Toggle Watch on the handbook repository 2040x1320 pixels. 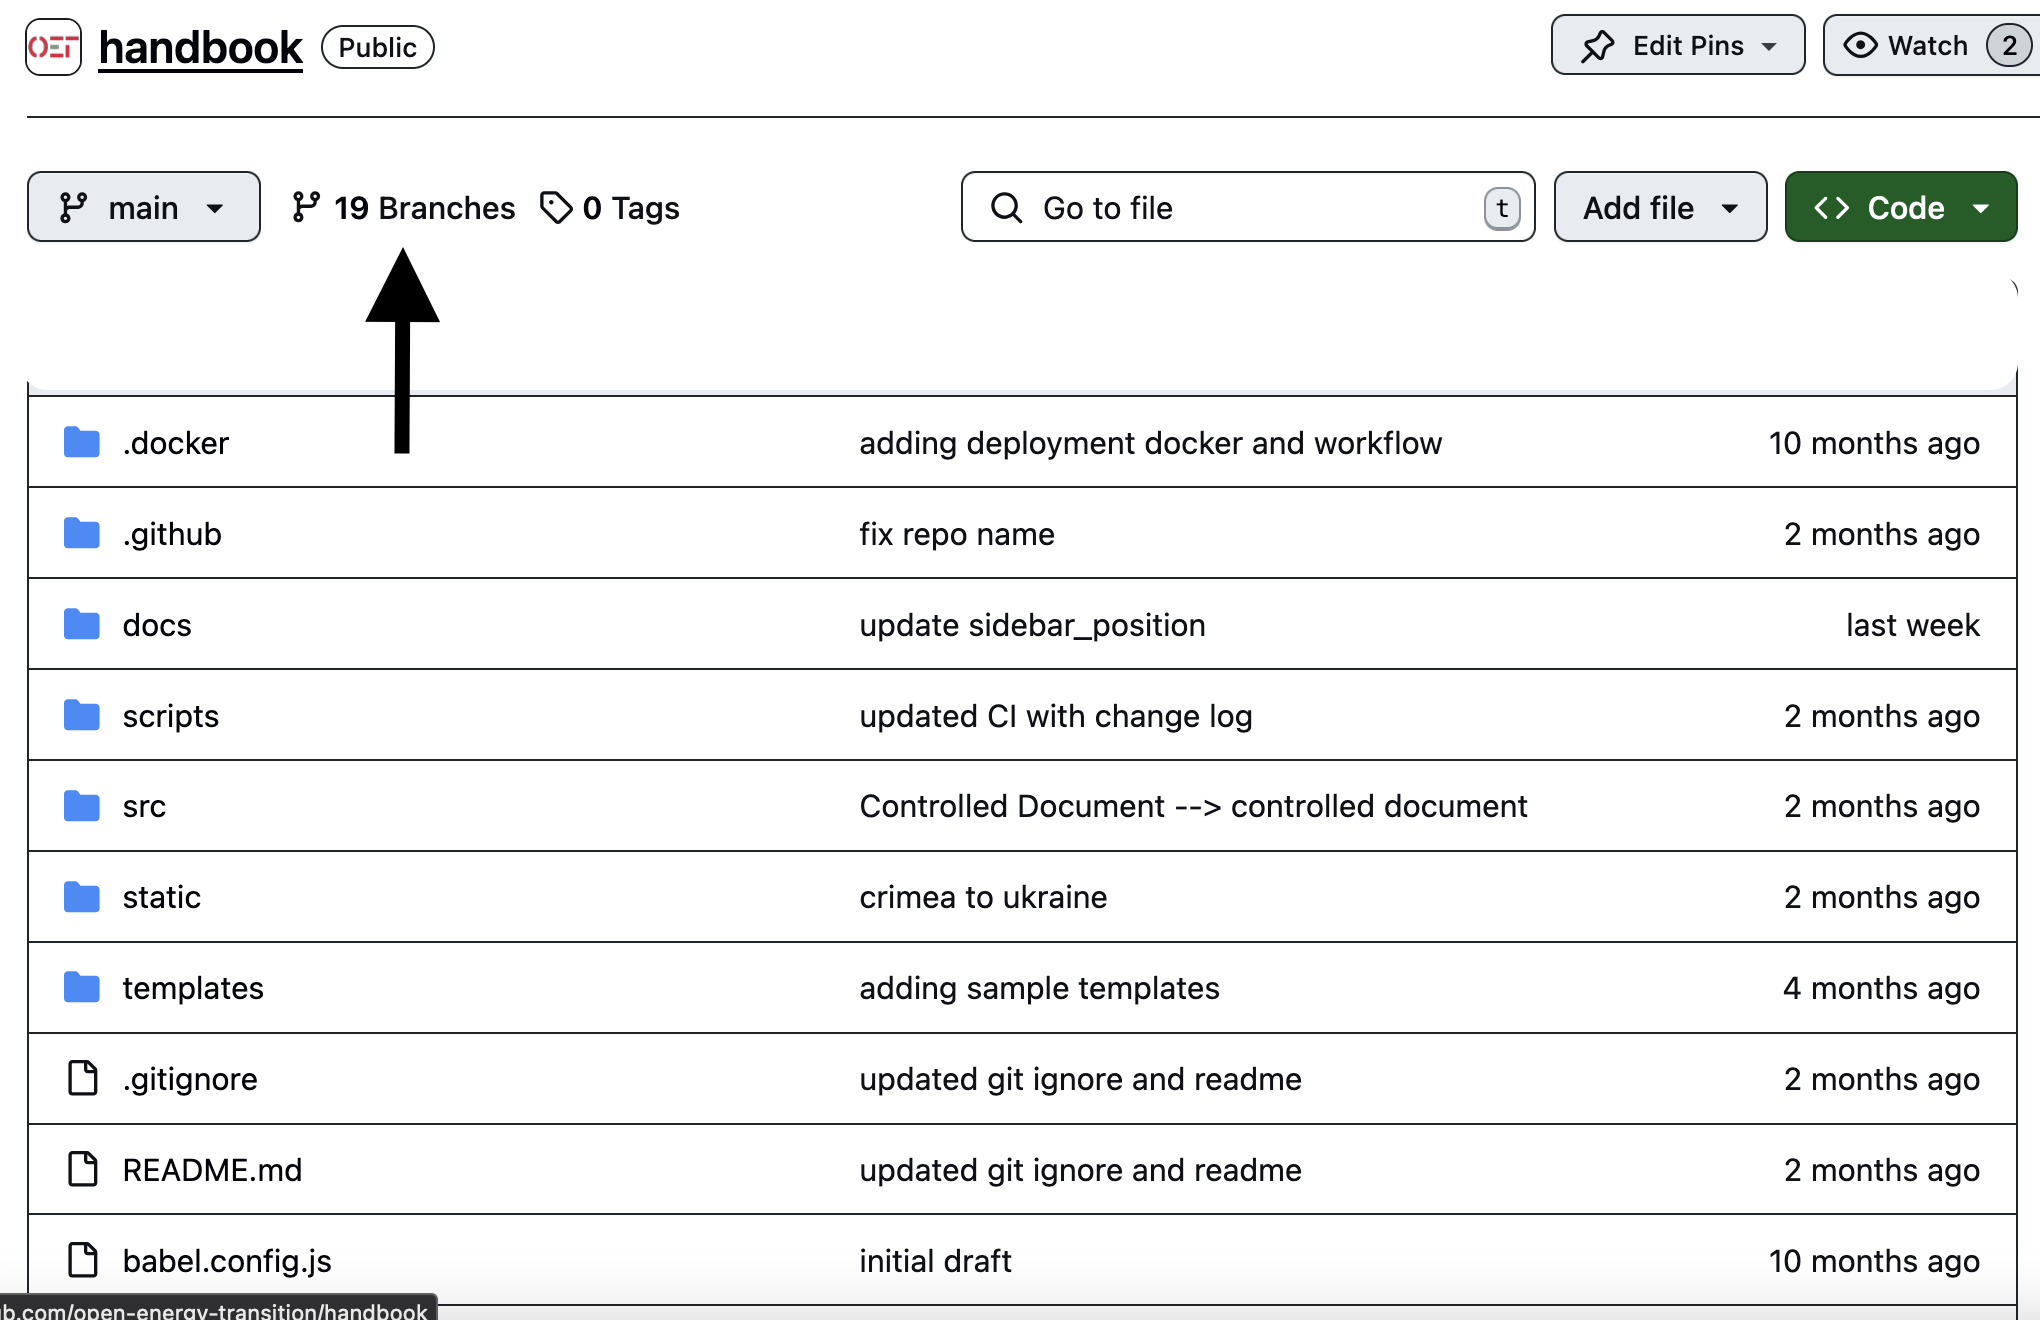pyautogui.click(x=1908, y=46)
